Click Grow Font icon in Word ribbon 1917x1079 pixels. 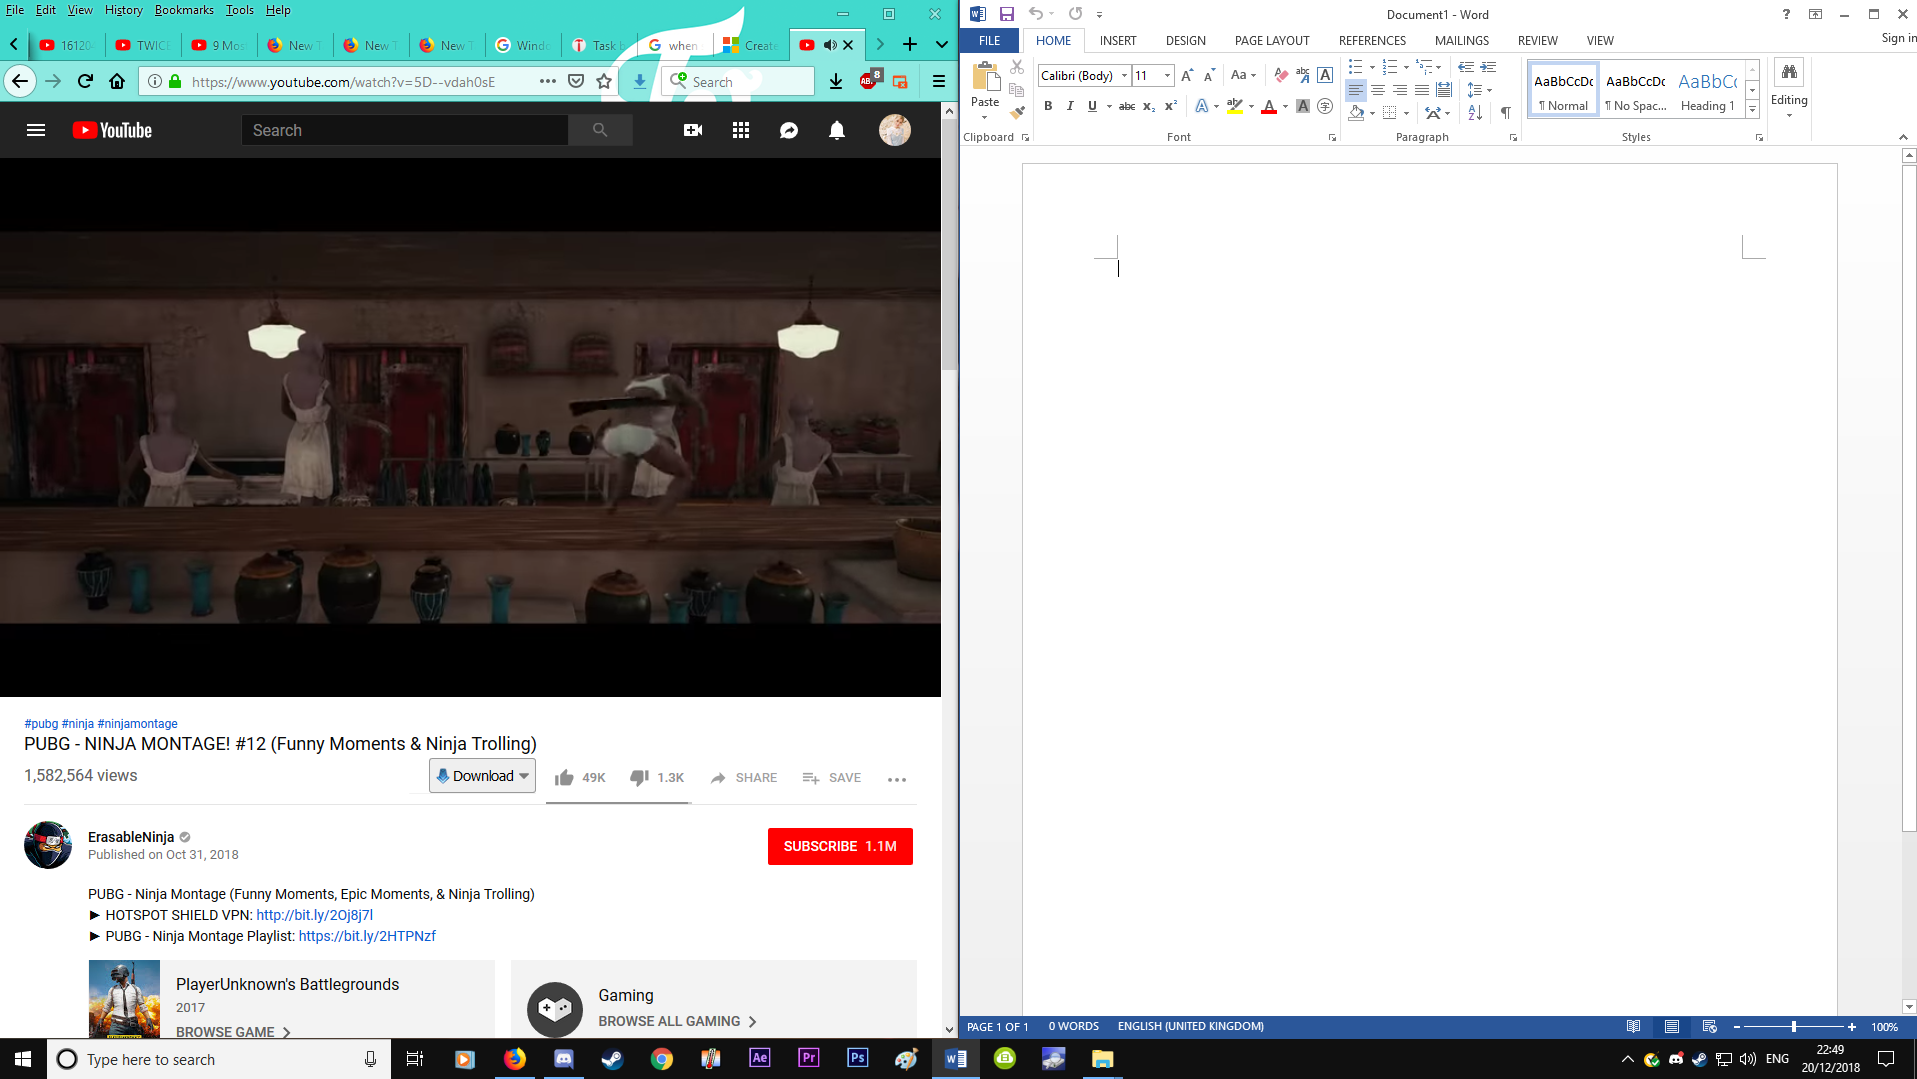[1187, 75]
